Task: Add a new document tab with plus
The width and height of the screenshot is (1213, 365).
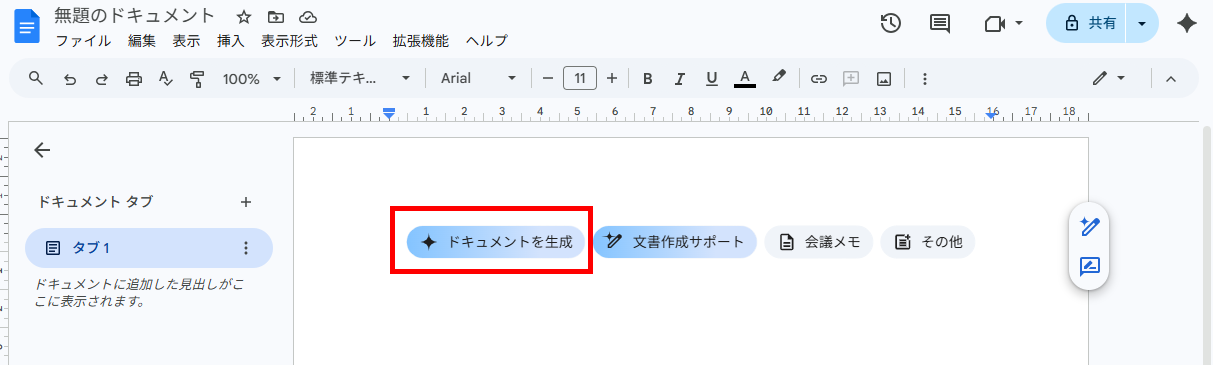Action: (246, 201)
